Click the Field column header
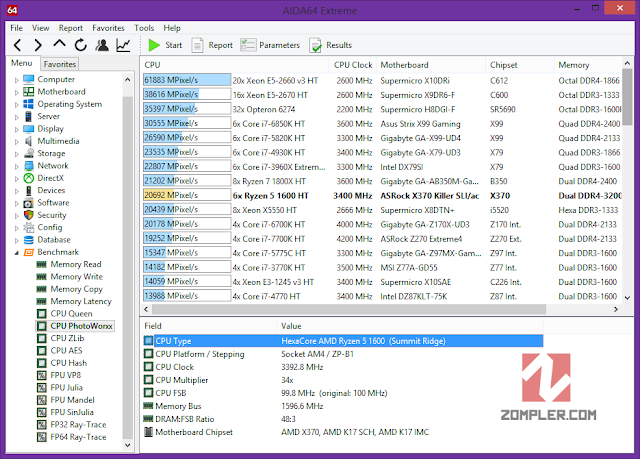This screenshot has height=459, width=640. tap(209, 326)
